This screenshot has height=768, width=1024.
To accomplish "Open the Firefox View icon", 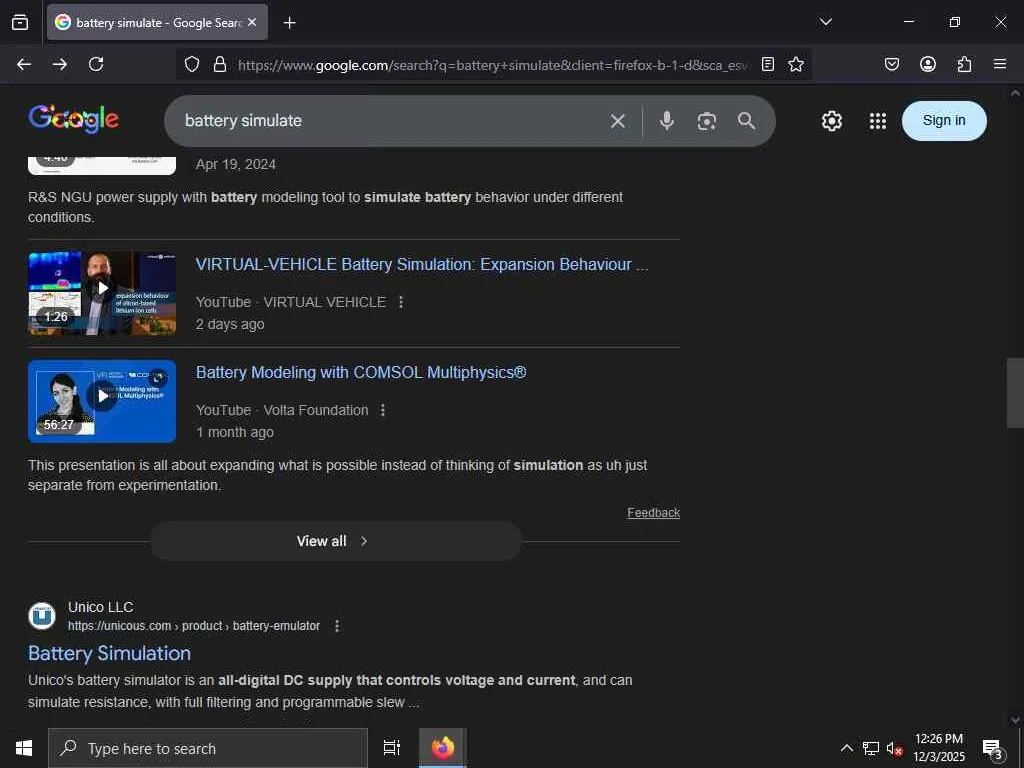I will (x=20, y=22).
